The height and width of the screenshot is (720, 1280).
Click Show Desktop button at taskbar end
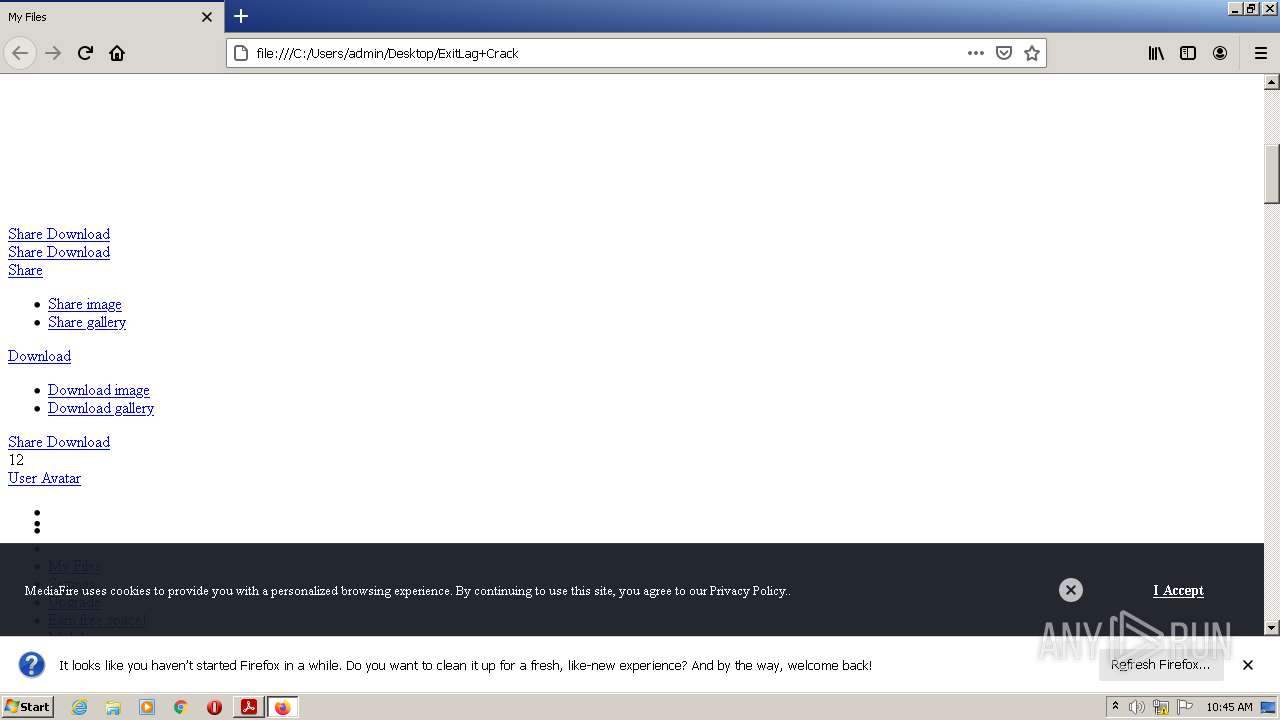click(1269, 707)
